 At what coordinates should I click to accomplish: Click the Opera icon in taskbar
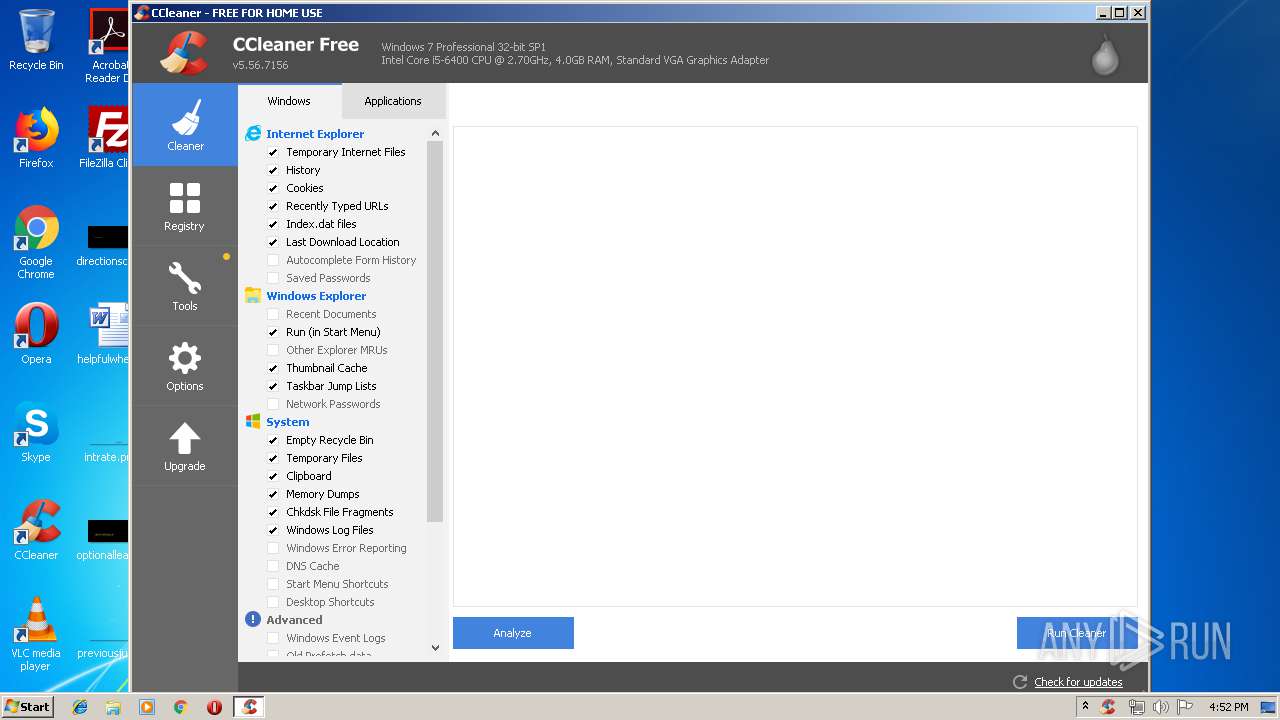(214, 707)
